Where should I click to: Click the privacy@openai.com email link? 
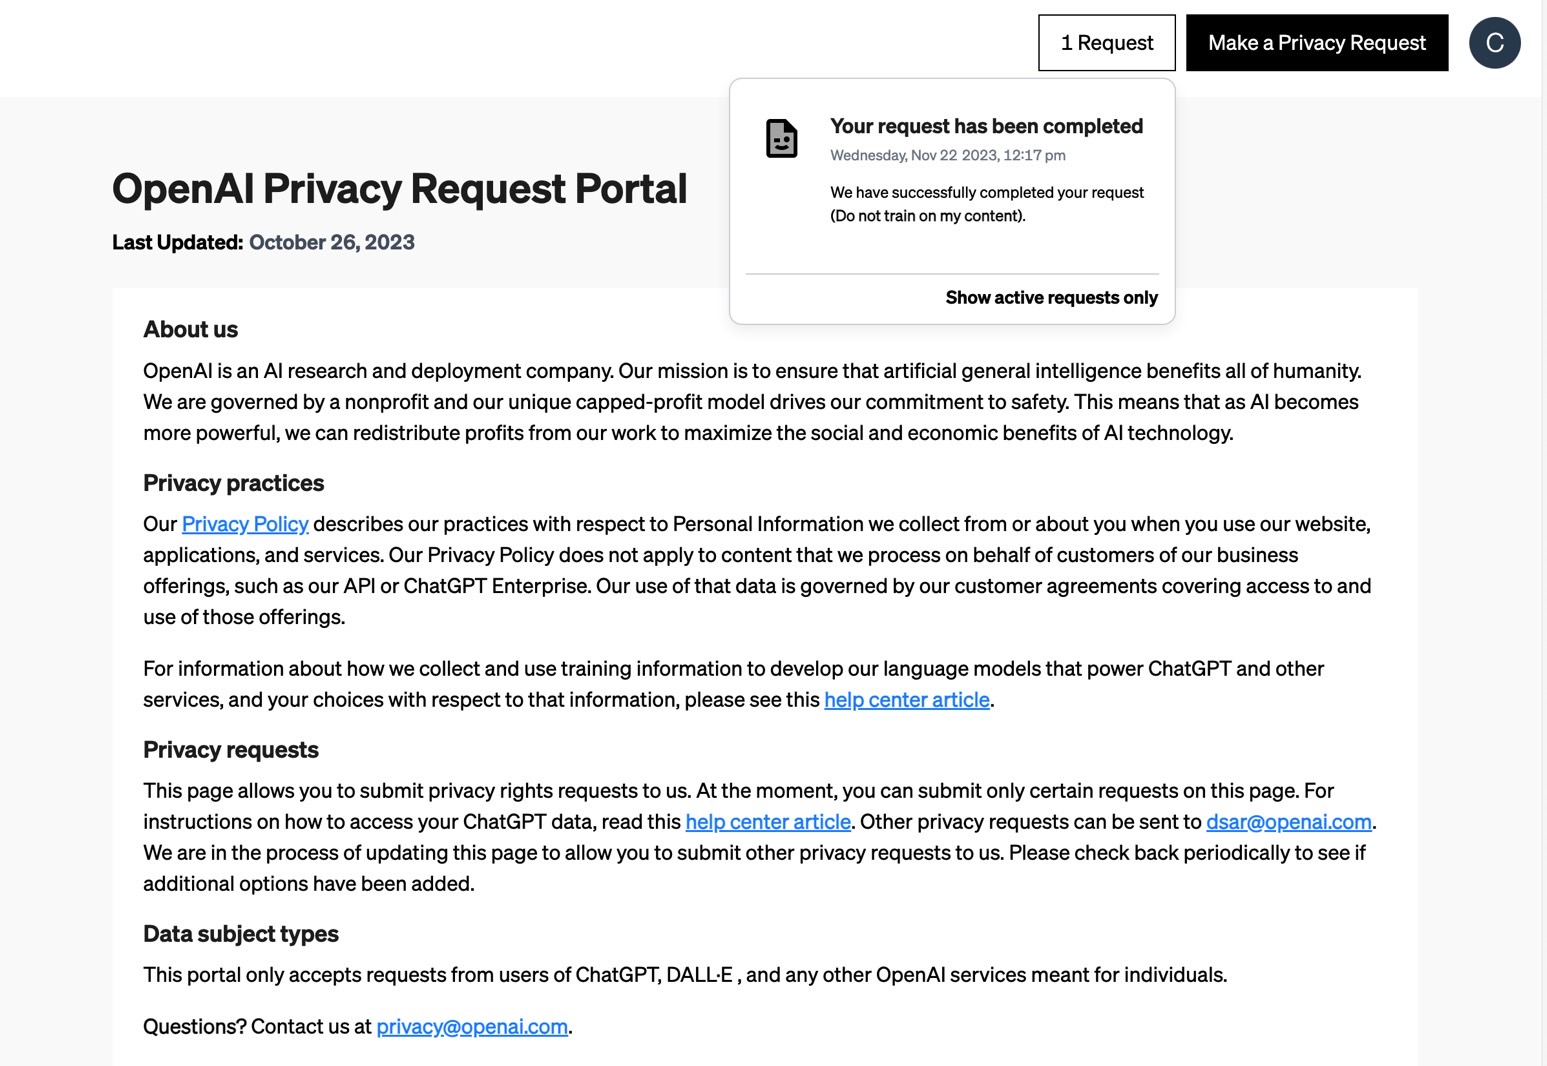[472, 1027]
